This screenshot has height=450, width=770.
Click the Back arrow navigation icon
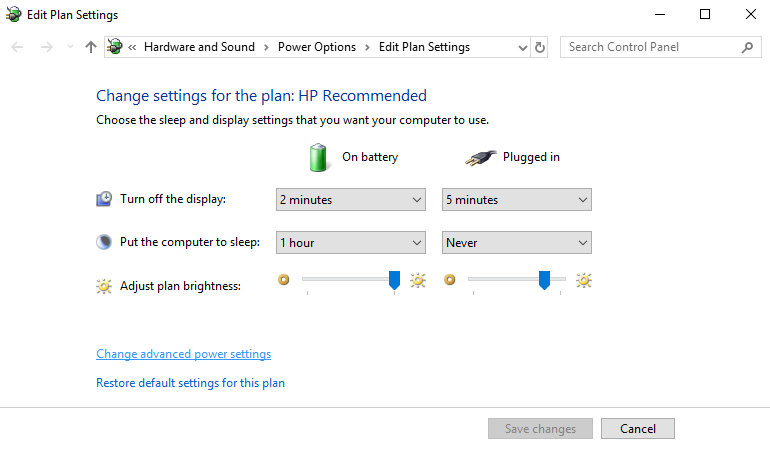17,47
